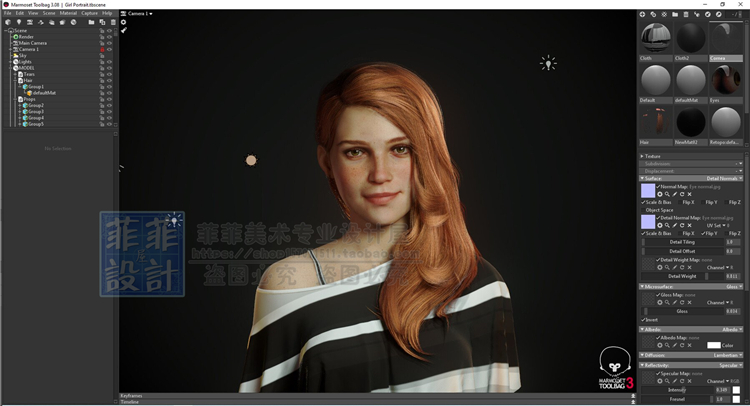Open Normal Map file picker gear icon
This screenshot has width=750, height=406.
[x=660, y=194]
